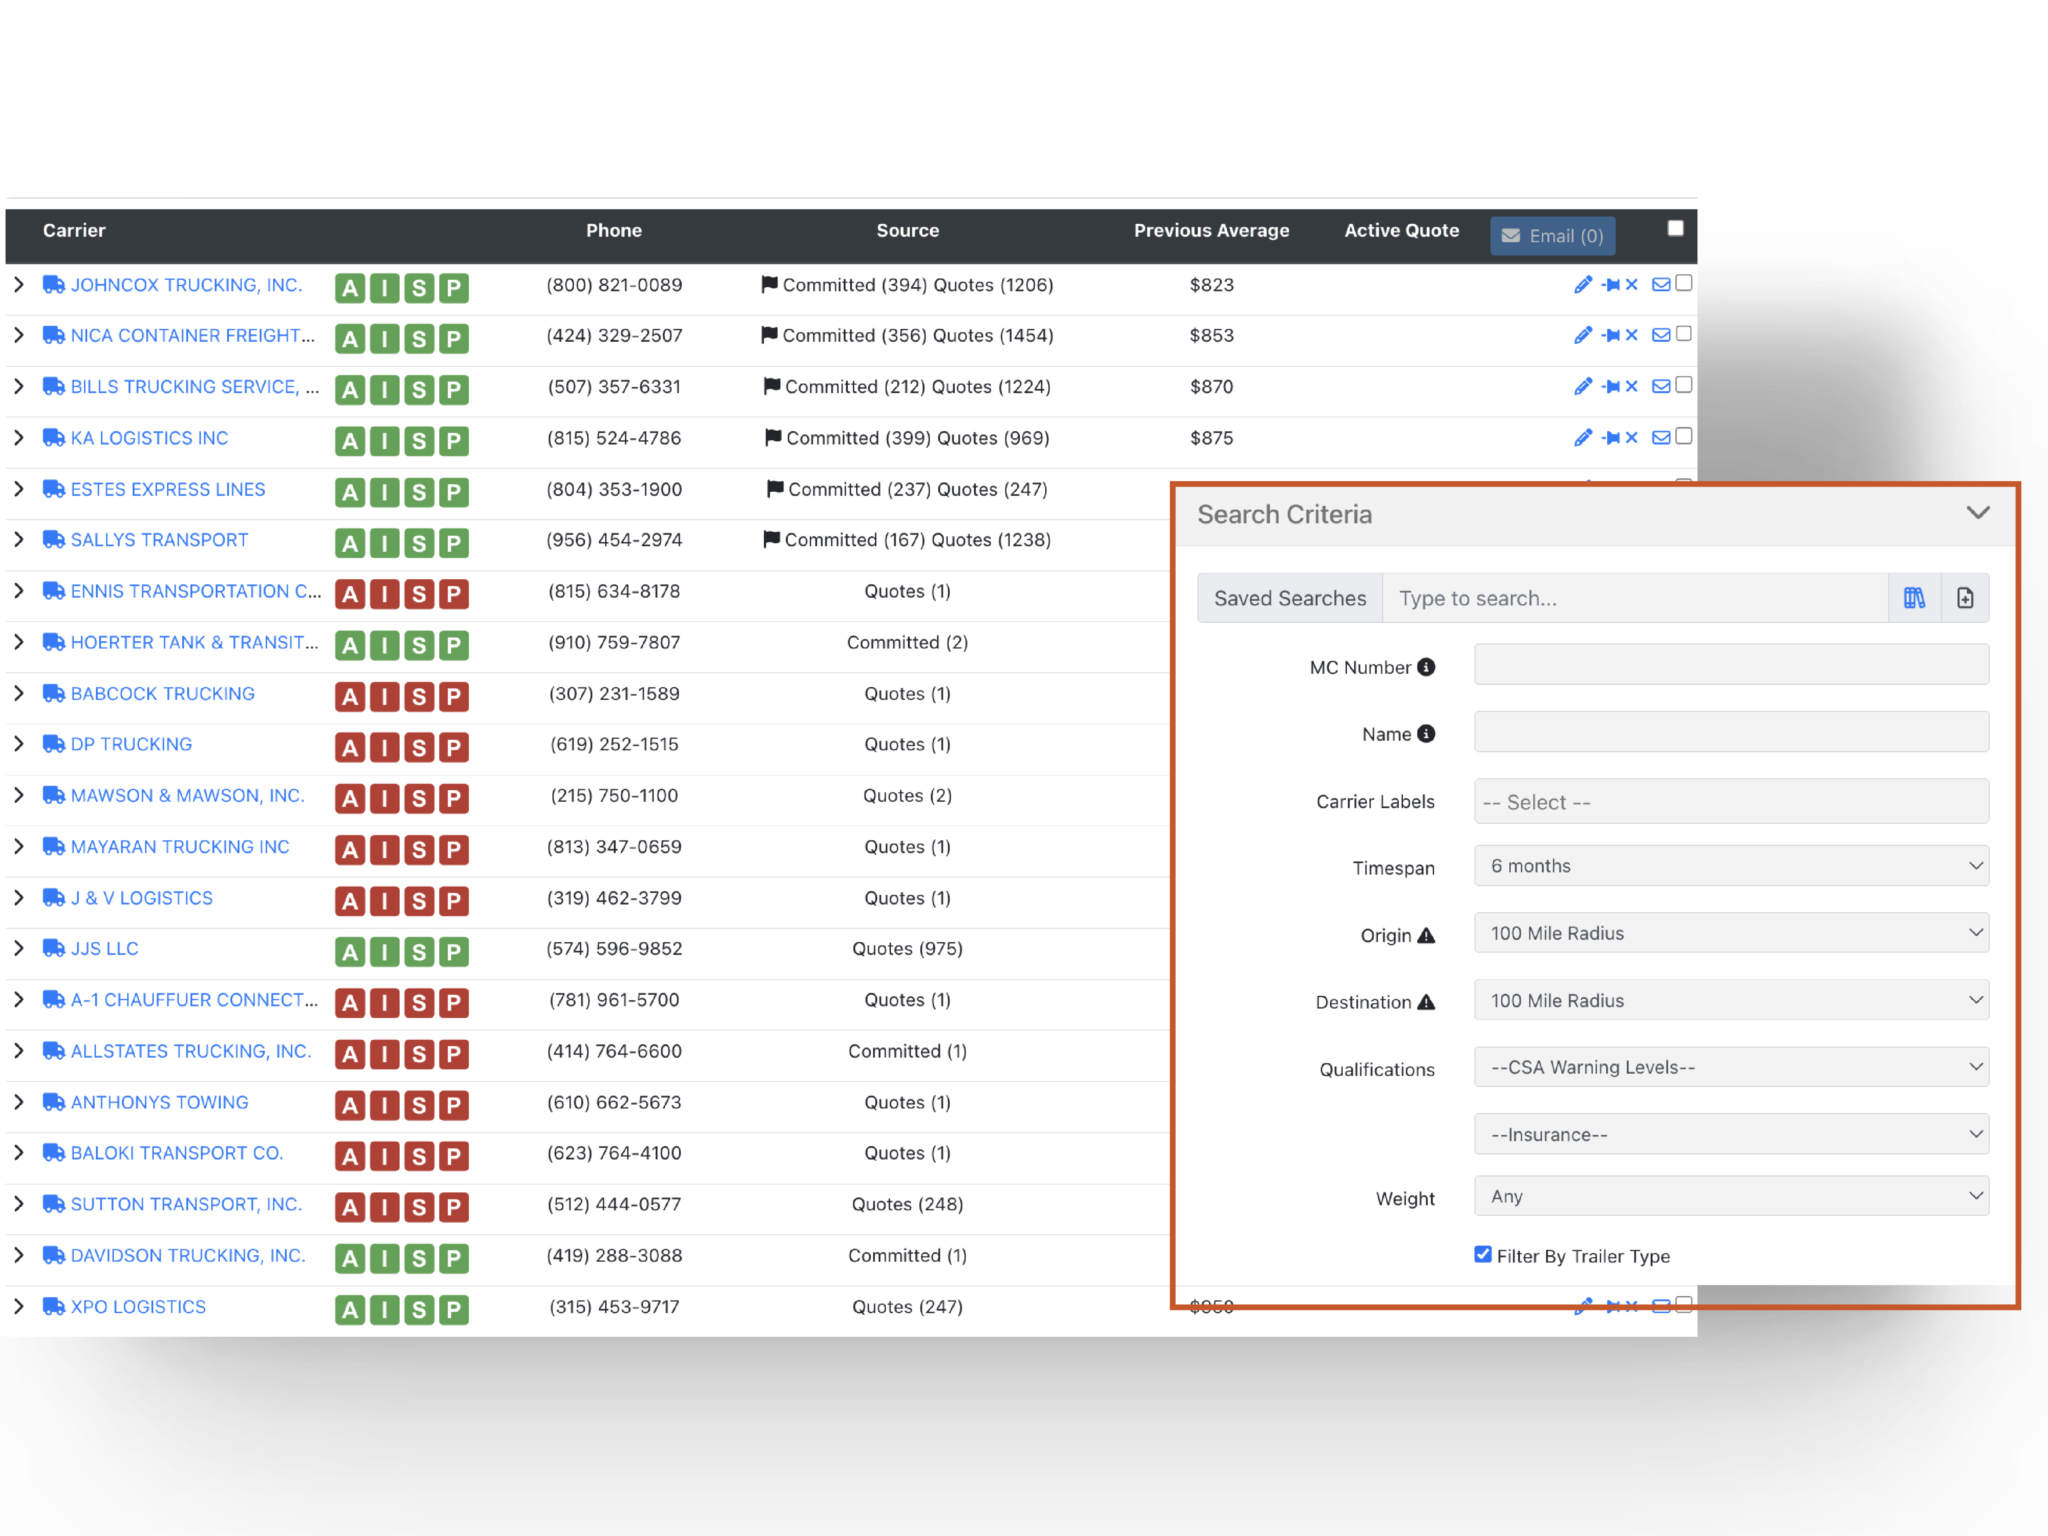Open the Timespan dropdown showing 6 months
Image resolution: width=2048 pixels, height=1536 pixels.
1730,865
